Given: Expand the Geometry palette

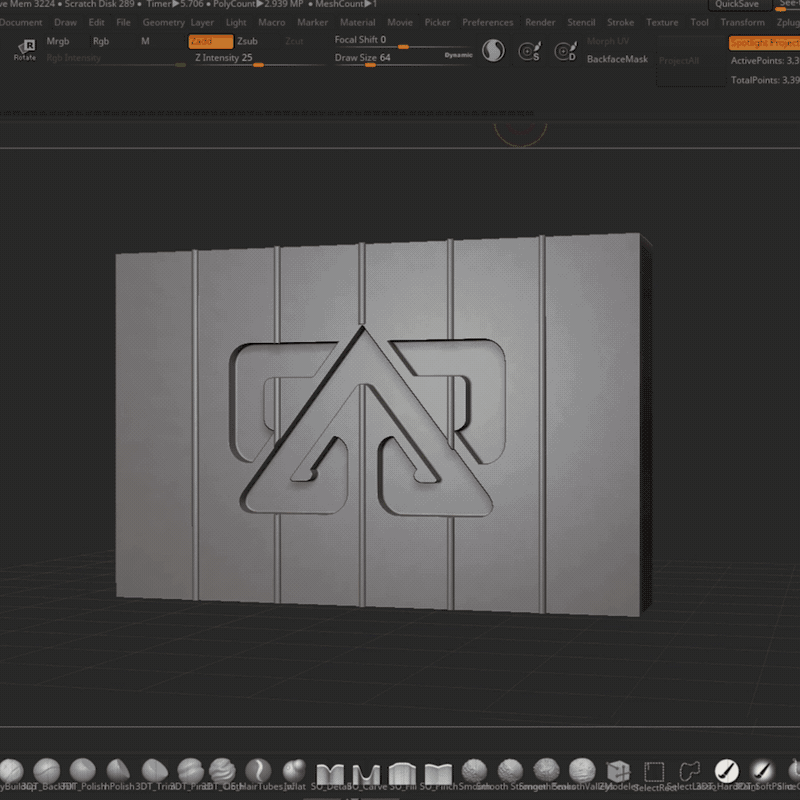Looking at the screenshot, I should pos(163,22).
